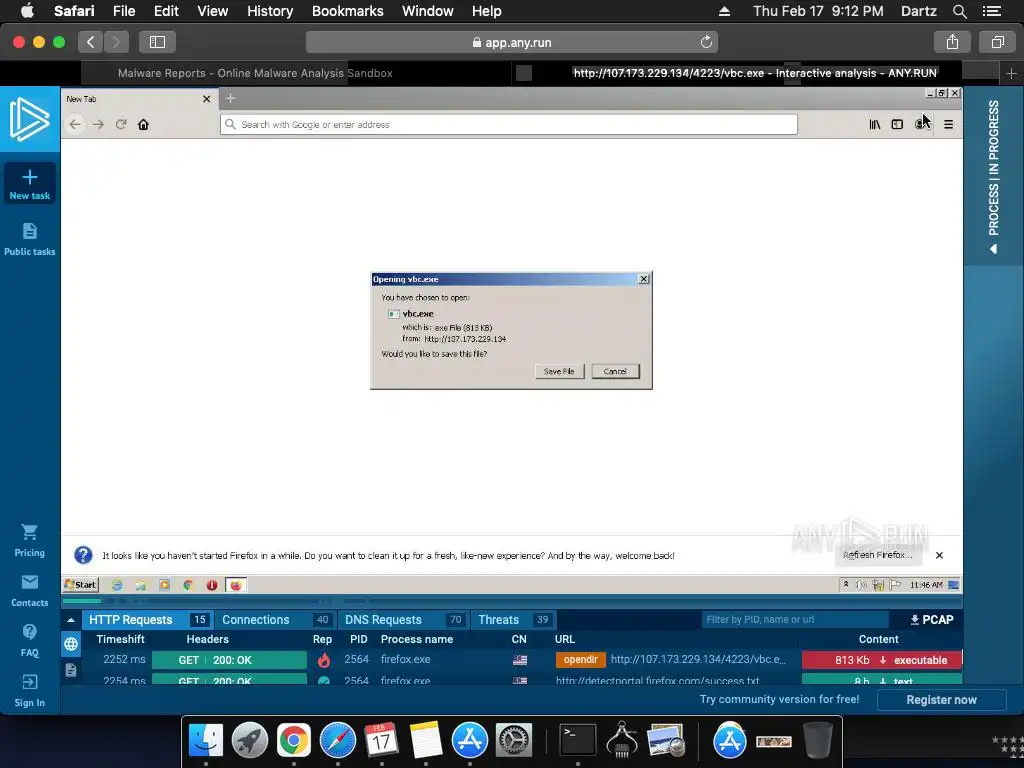
Task: Open the Bookmarks menu in menu bar
Action: [x=347, y=11]
